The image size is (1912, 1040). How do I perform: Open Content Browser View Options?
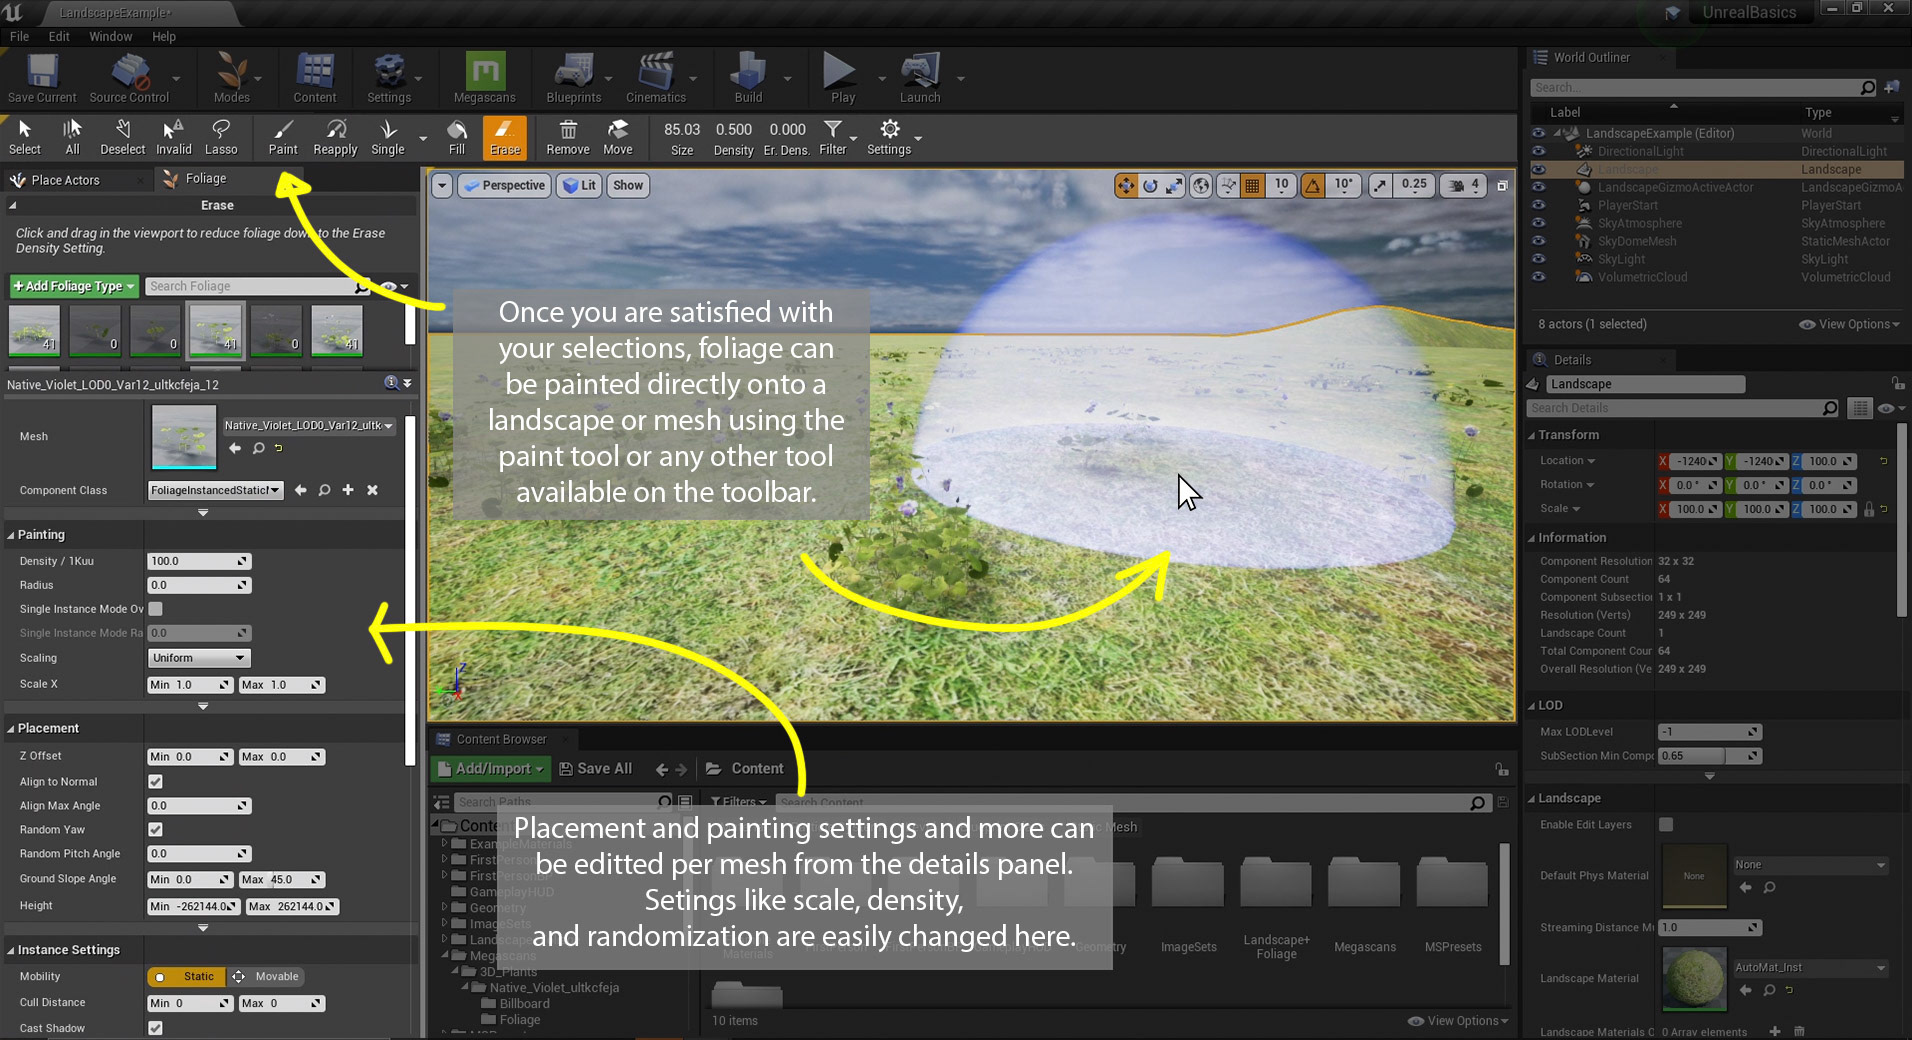click(1457, 1021)
